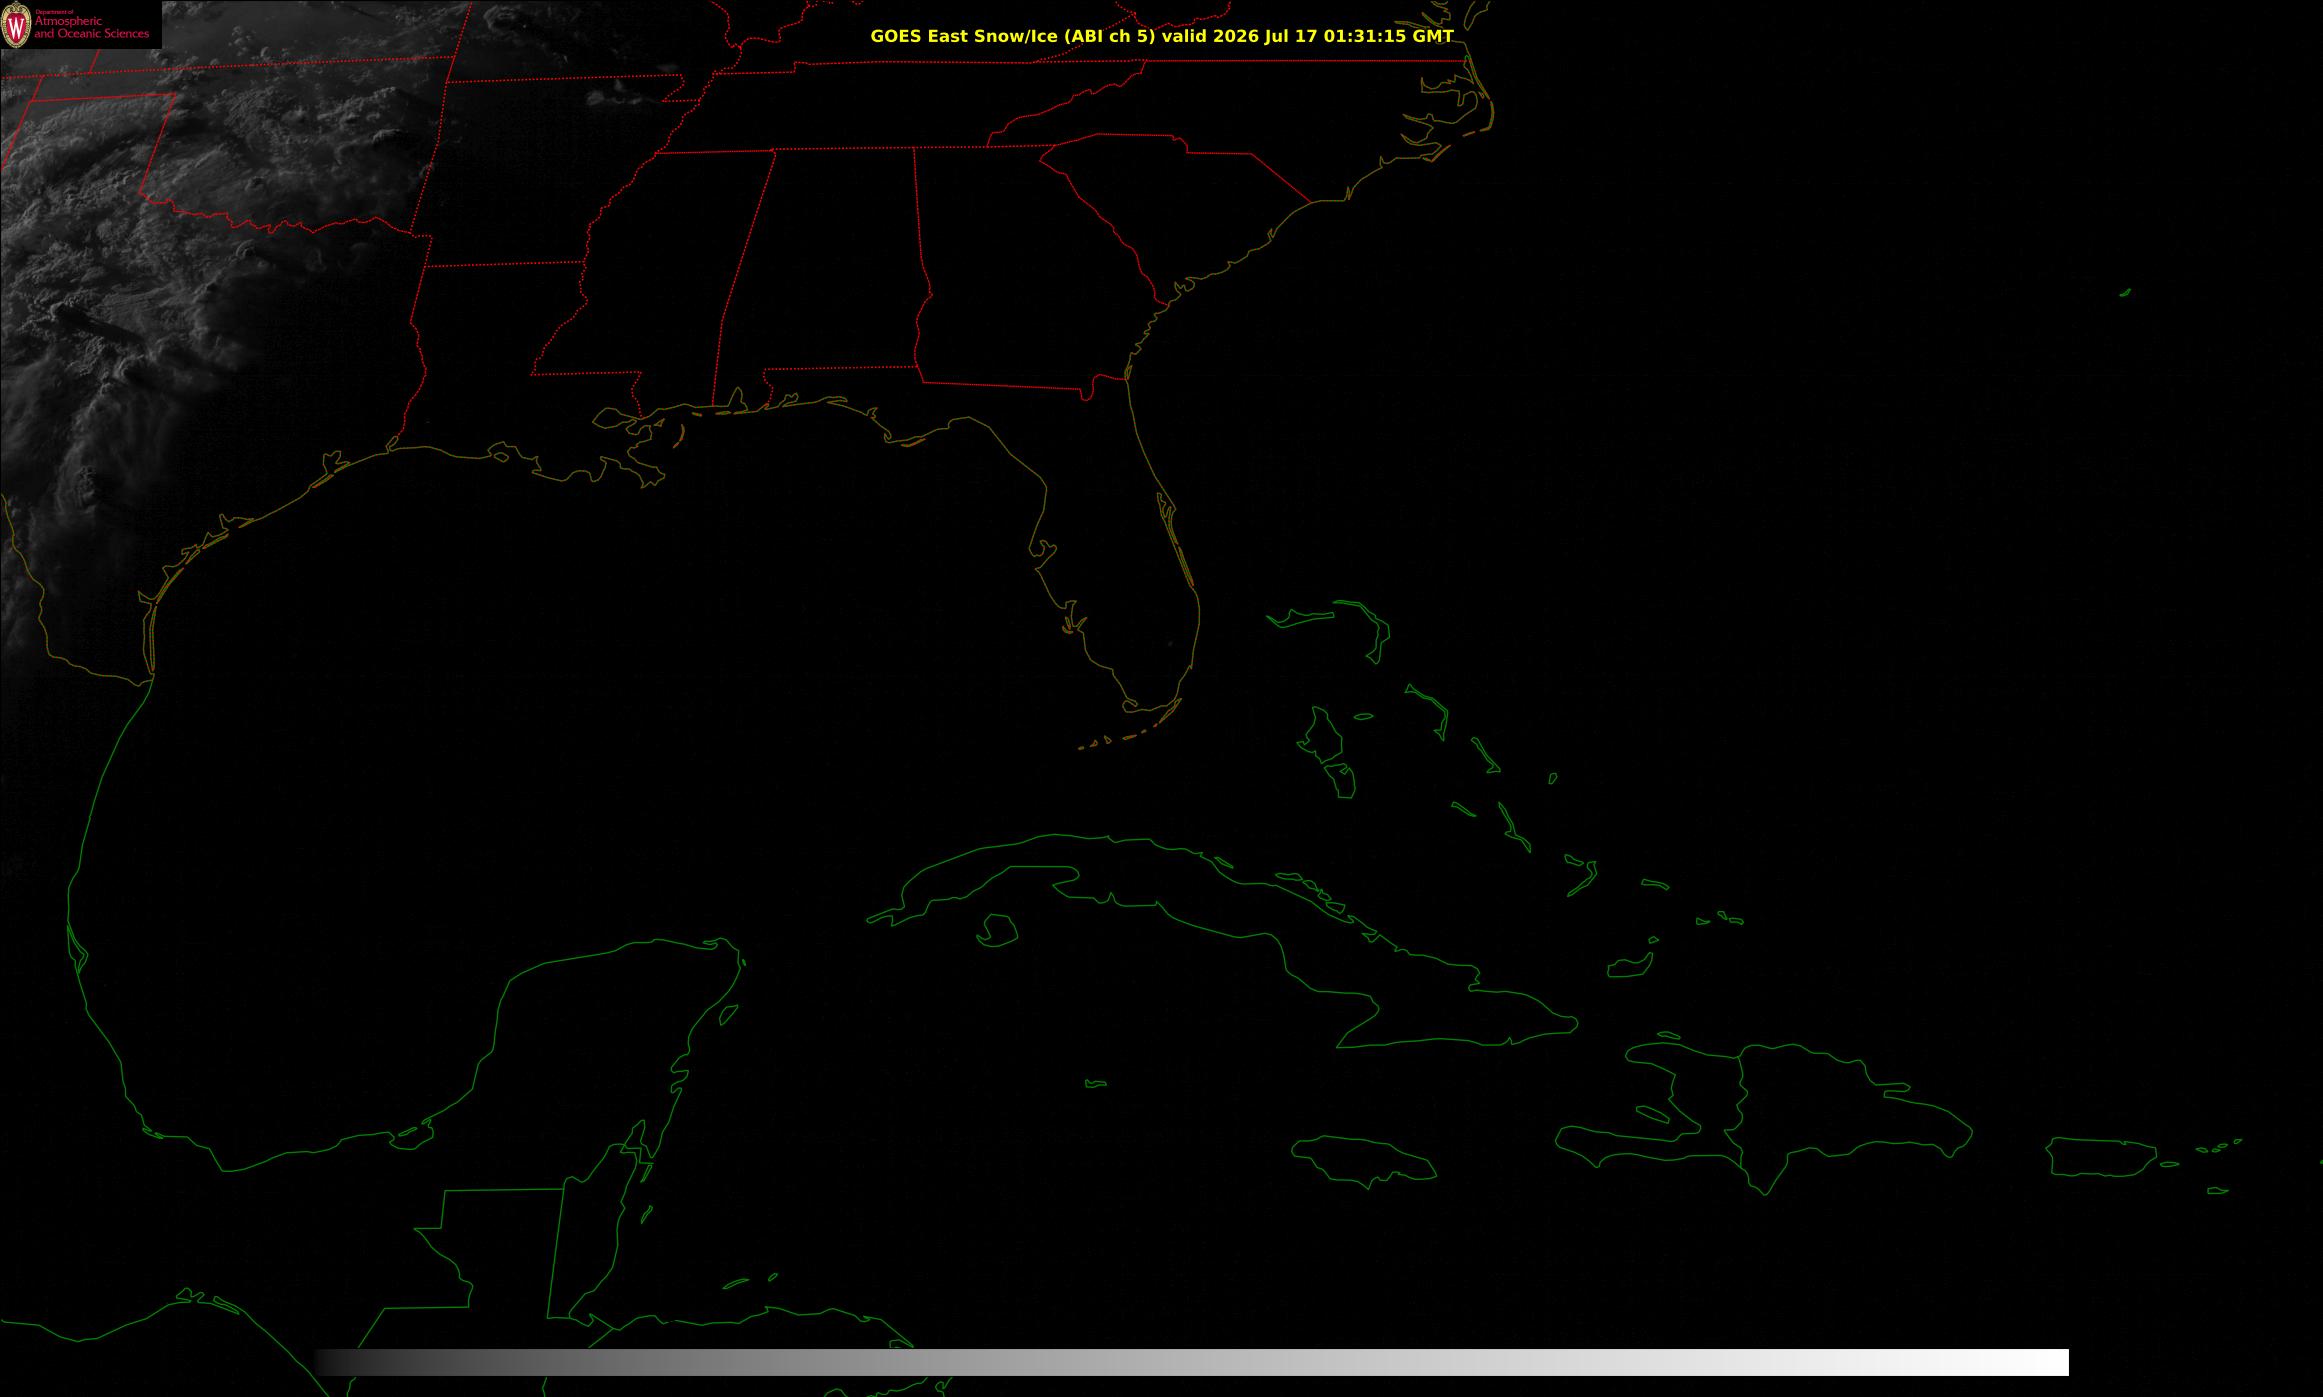Click the UW crest W logo icon
This screenshot has height=1397, width=2323.
(16, 25)
